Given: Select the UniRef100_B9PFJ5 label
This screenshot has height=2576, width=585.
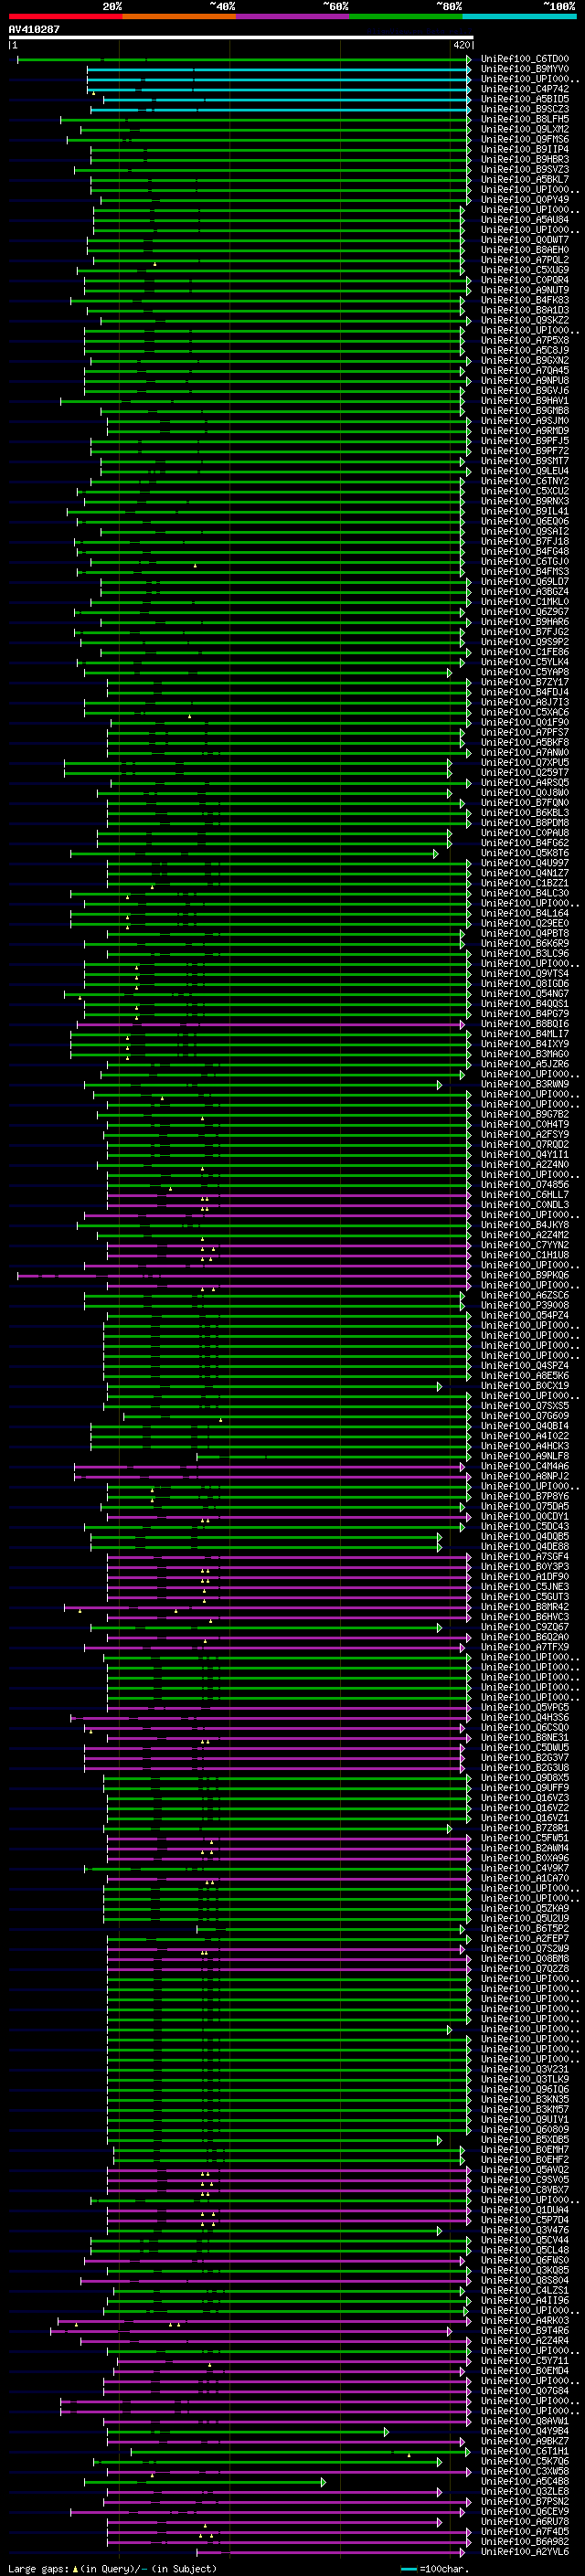Looking at the screenshot, I should click(x=525, y=441).
